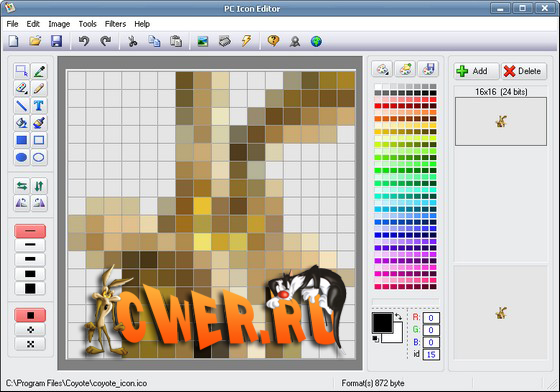The height and width of the screenshot is (392, 560).
Task: Redo the last undone action
Action: (105, 41)
